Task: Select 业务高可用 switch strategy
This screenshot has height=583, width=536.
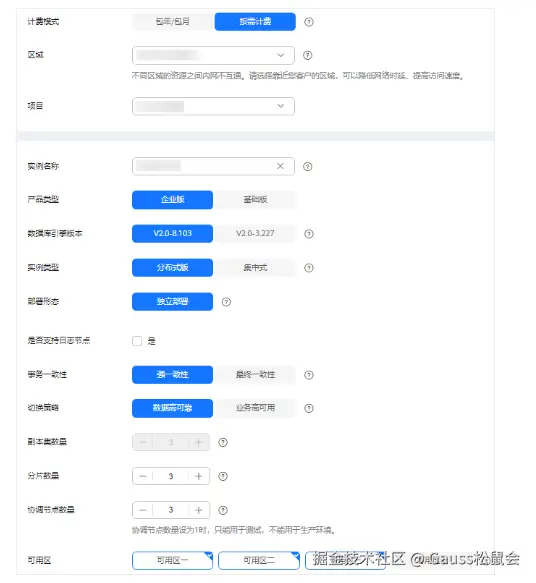Action: [x=255, y=408]
